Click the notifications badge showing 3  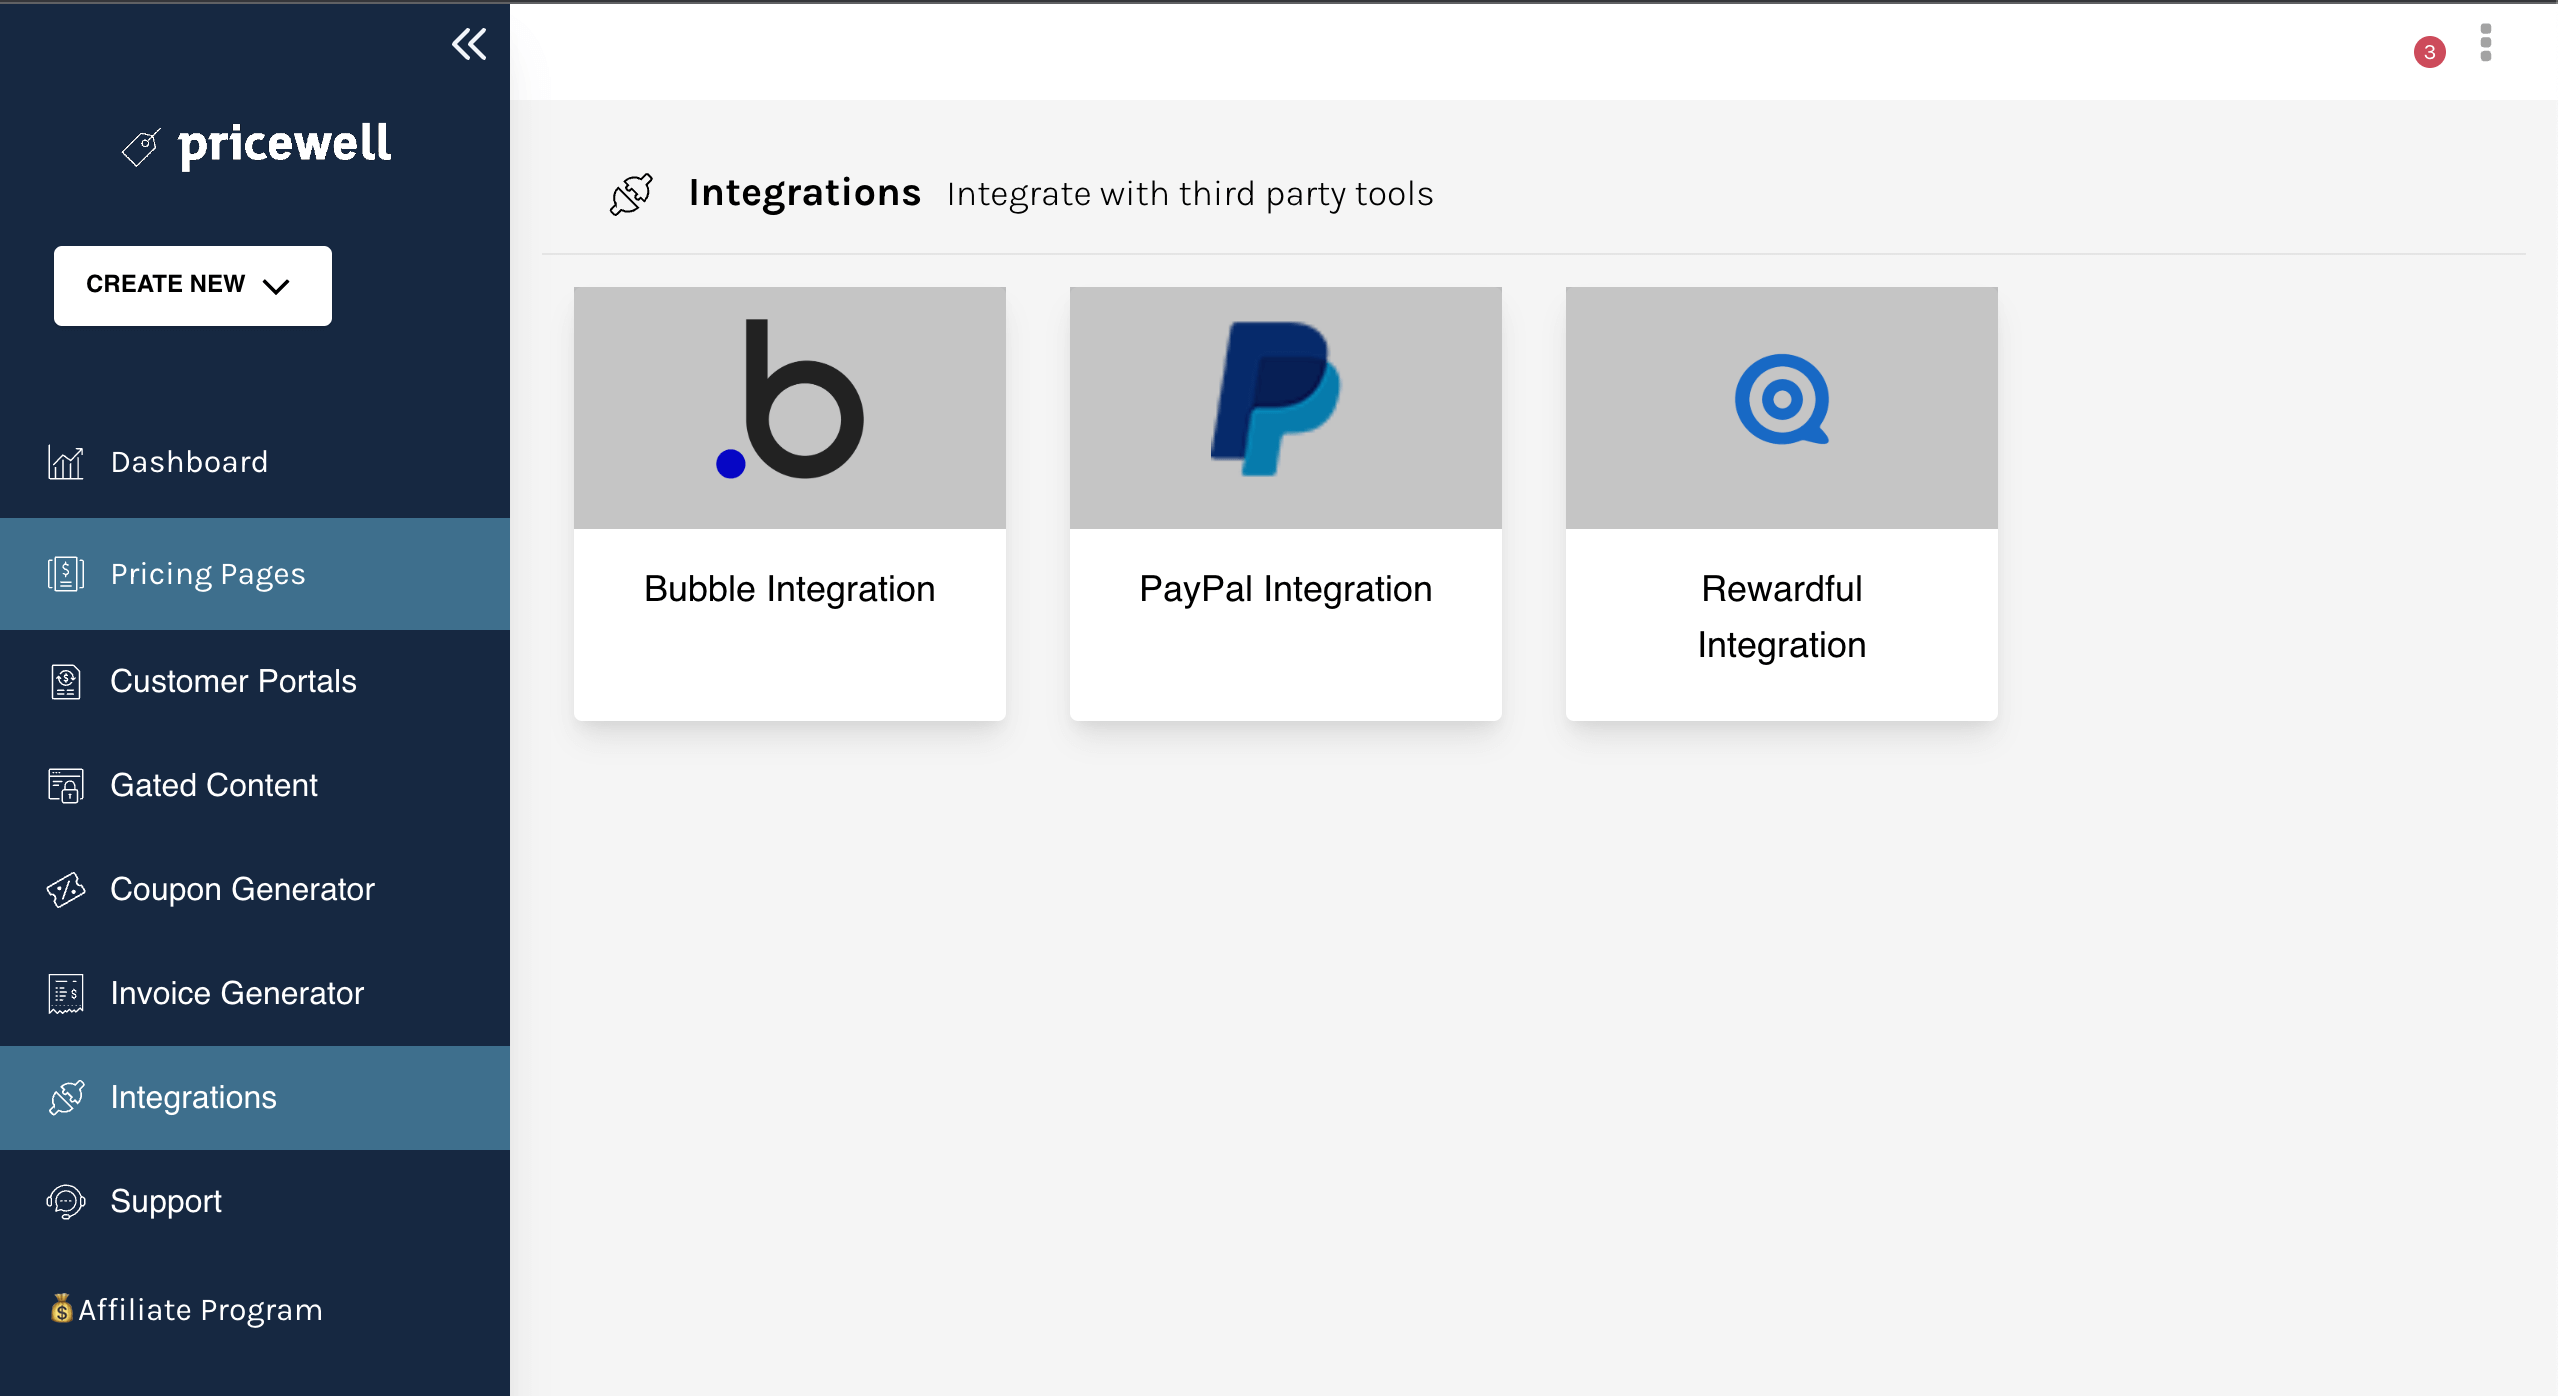[x=2429, y=52]
